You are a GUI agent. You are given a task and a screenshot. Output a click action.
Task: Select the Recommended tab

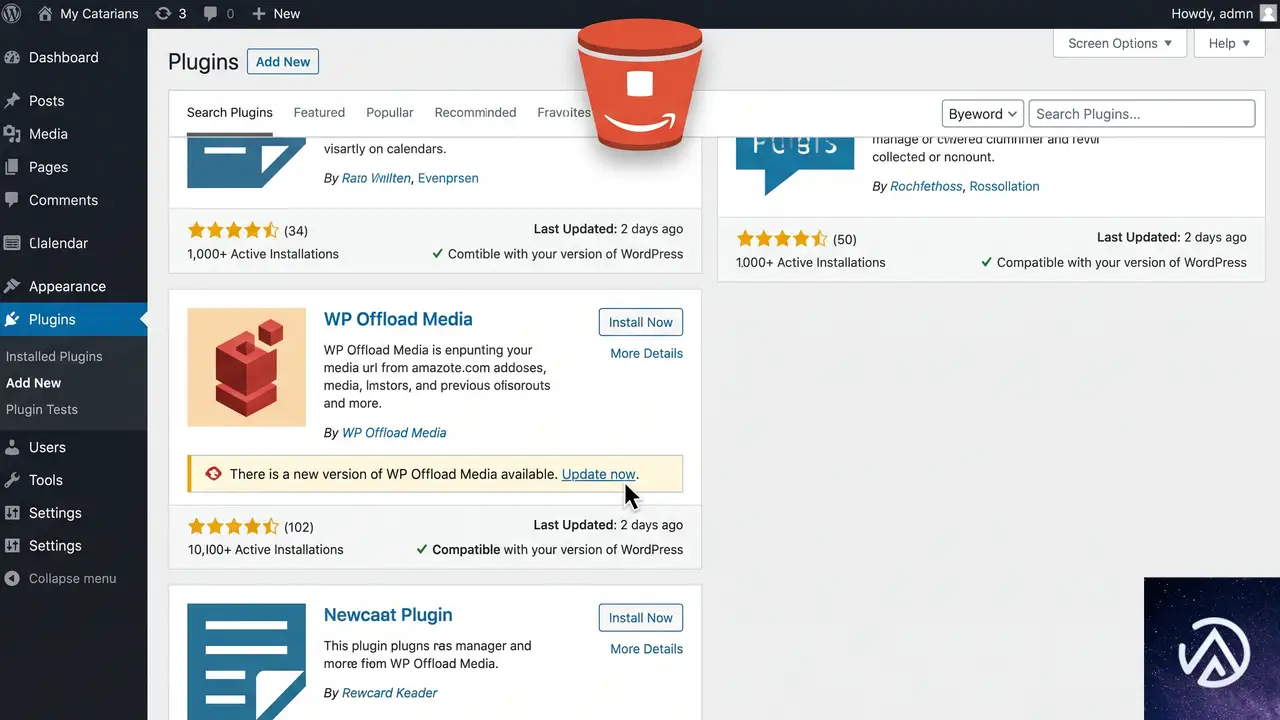click(x=475, y=112)
